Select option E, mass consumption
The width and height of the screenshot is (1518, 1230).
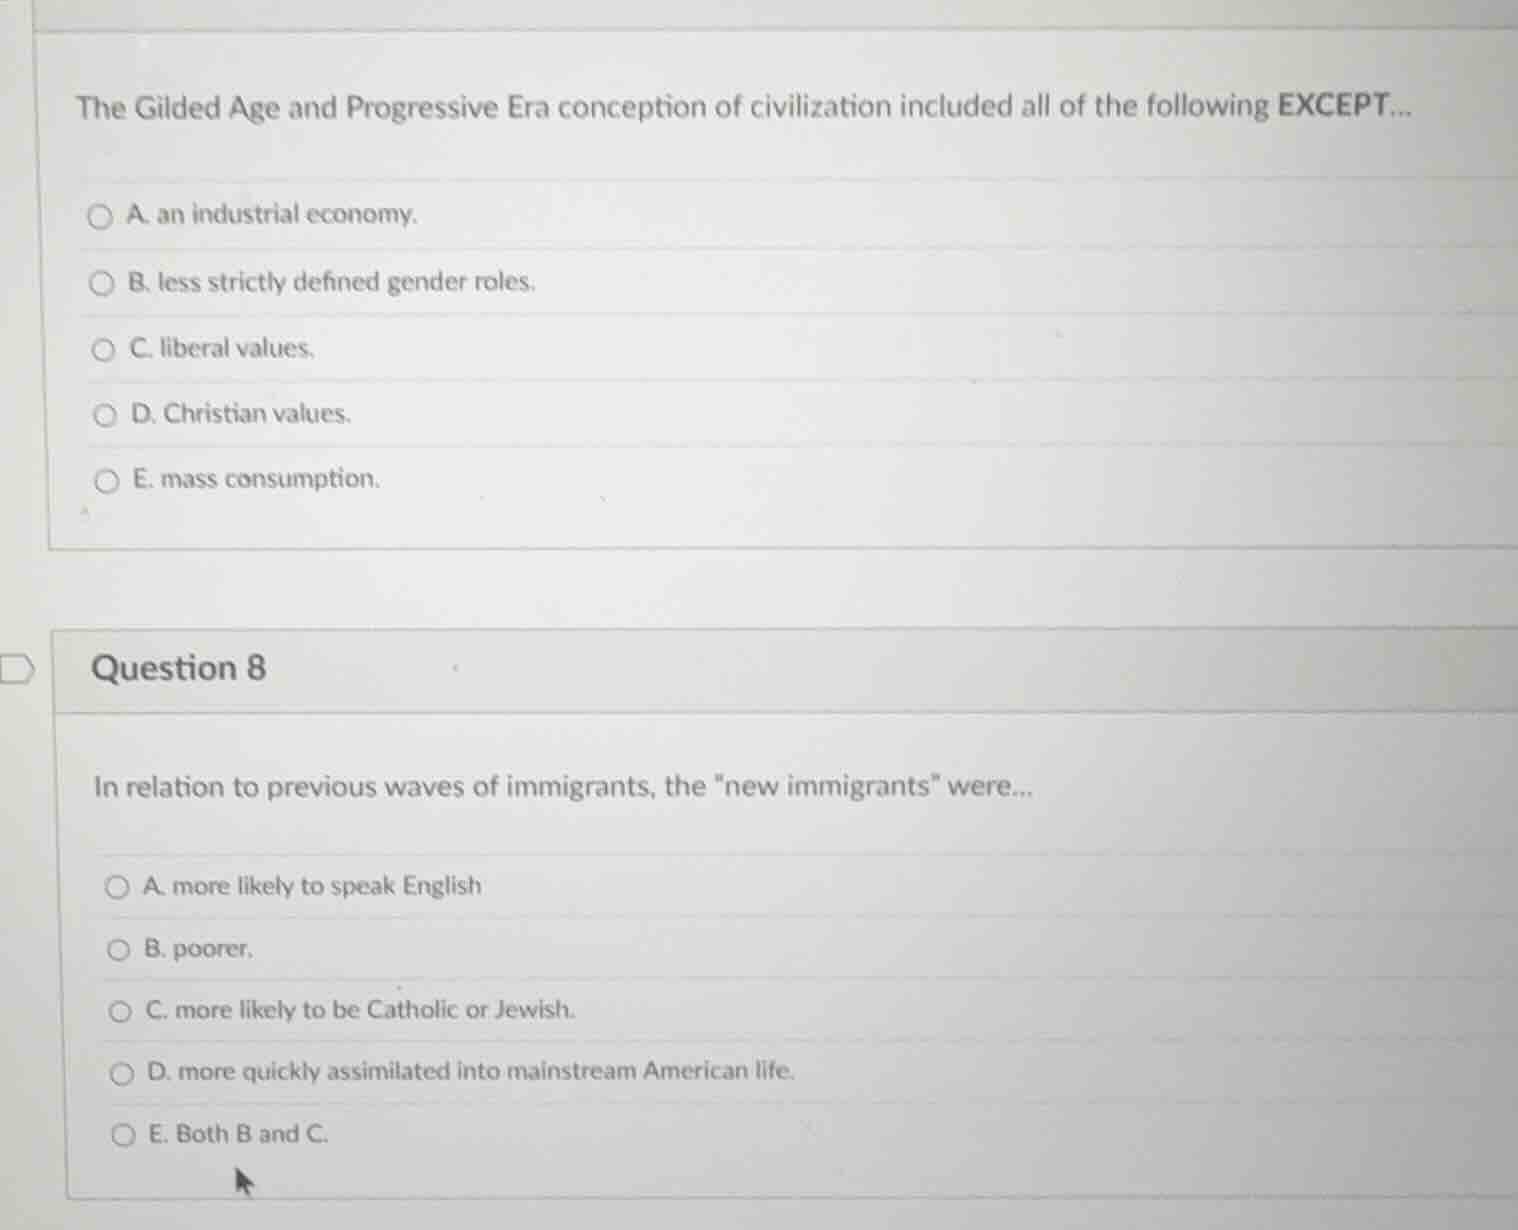tap(106, 480)
